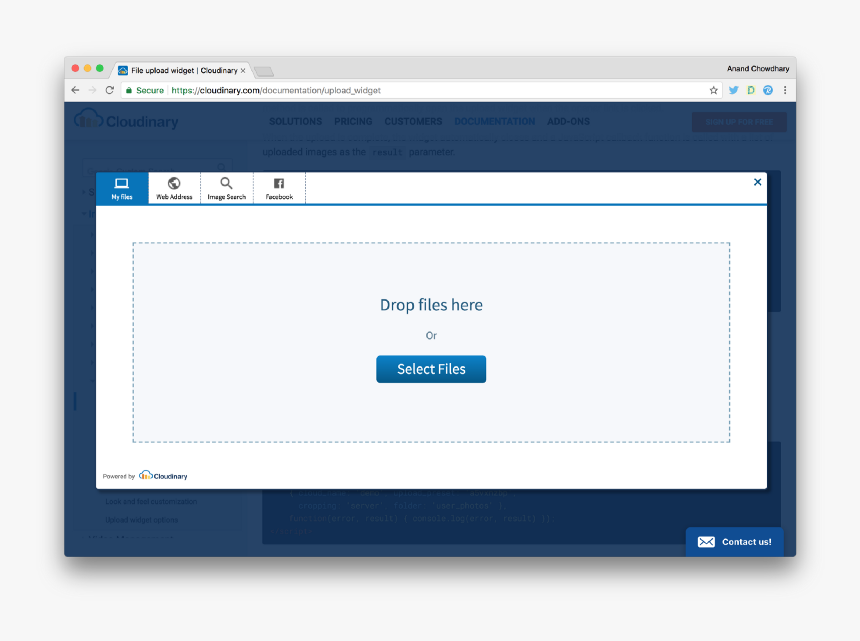Viewport: 860px width, 641px height.
Task: Click the Contact us! button
Action: coord(734,542)
